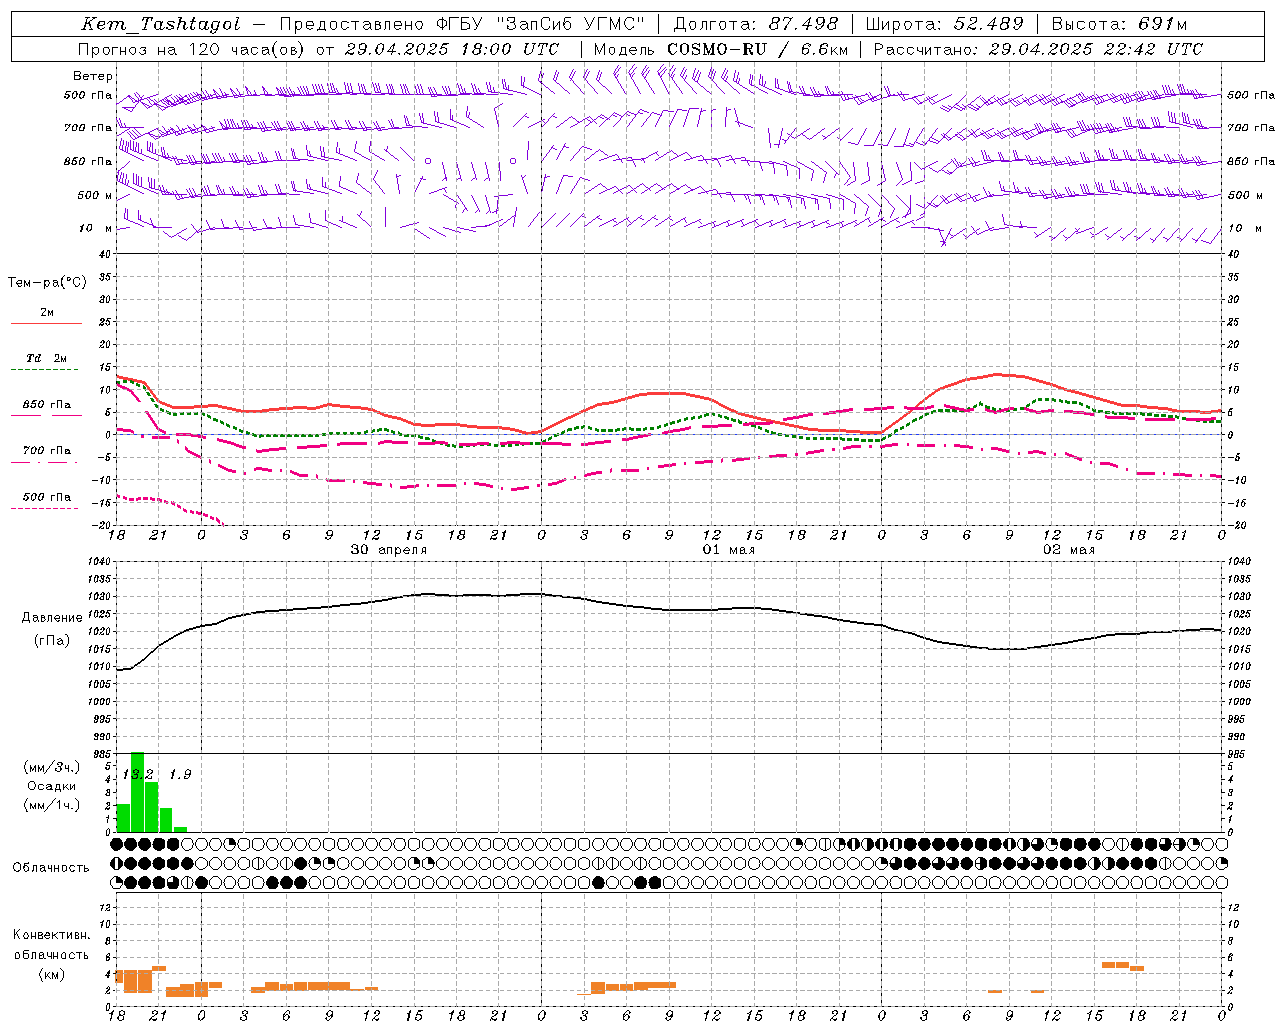The height and width of the screenshot is (1024, 1280).
Task: Click the tallest green precipitation bar
Action: (x=138, y=792)
